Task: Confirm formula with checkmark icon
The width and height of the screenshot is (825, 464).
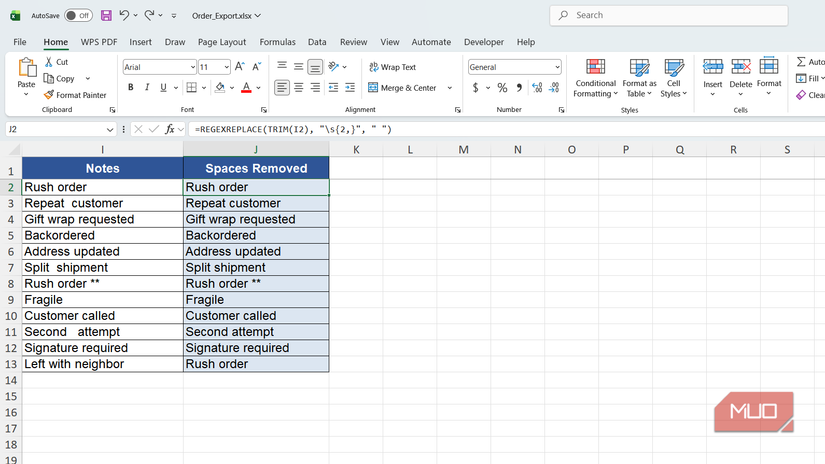Action: coord(154,129)
